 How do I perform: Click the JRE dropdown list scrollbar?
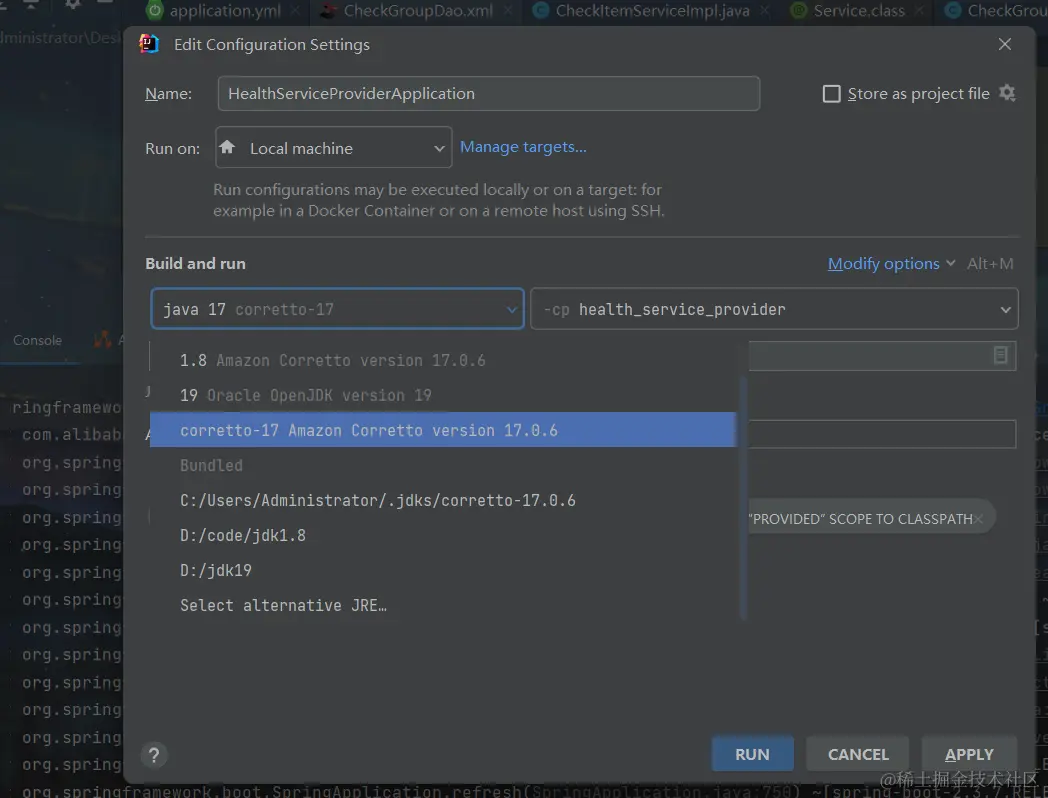[743, 497]
